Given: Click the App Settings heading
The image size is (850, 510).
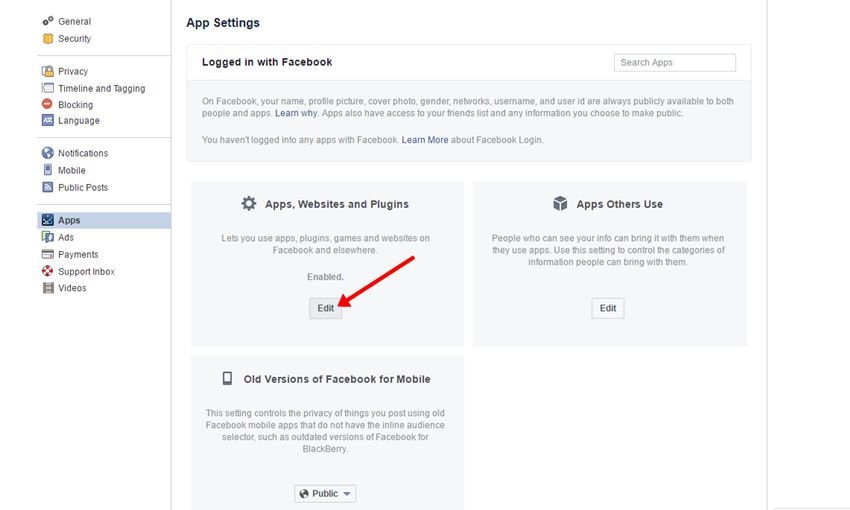Looking at the screenshot, I should tap(223, 23).
